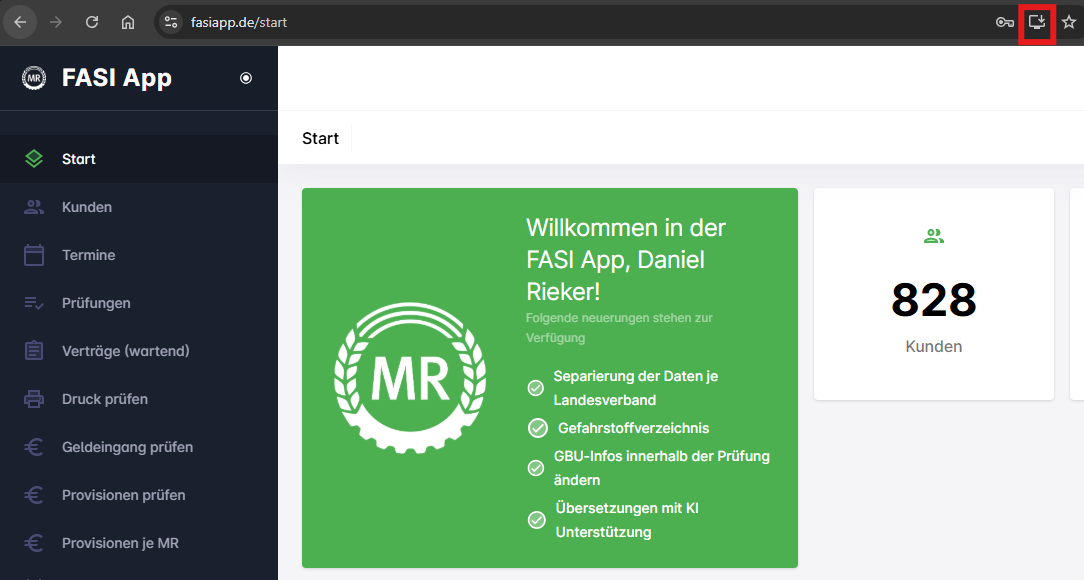Screen dimensions: 1084x580
Task: Click the Verträge clipboard icon
Action: (x=34, y=351)
